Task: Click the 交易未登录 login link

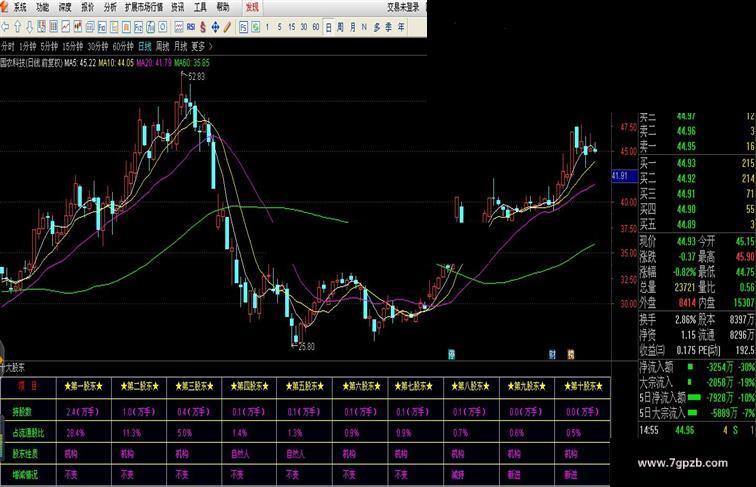Action: (x=403, y=8)
